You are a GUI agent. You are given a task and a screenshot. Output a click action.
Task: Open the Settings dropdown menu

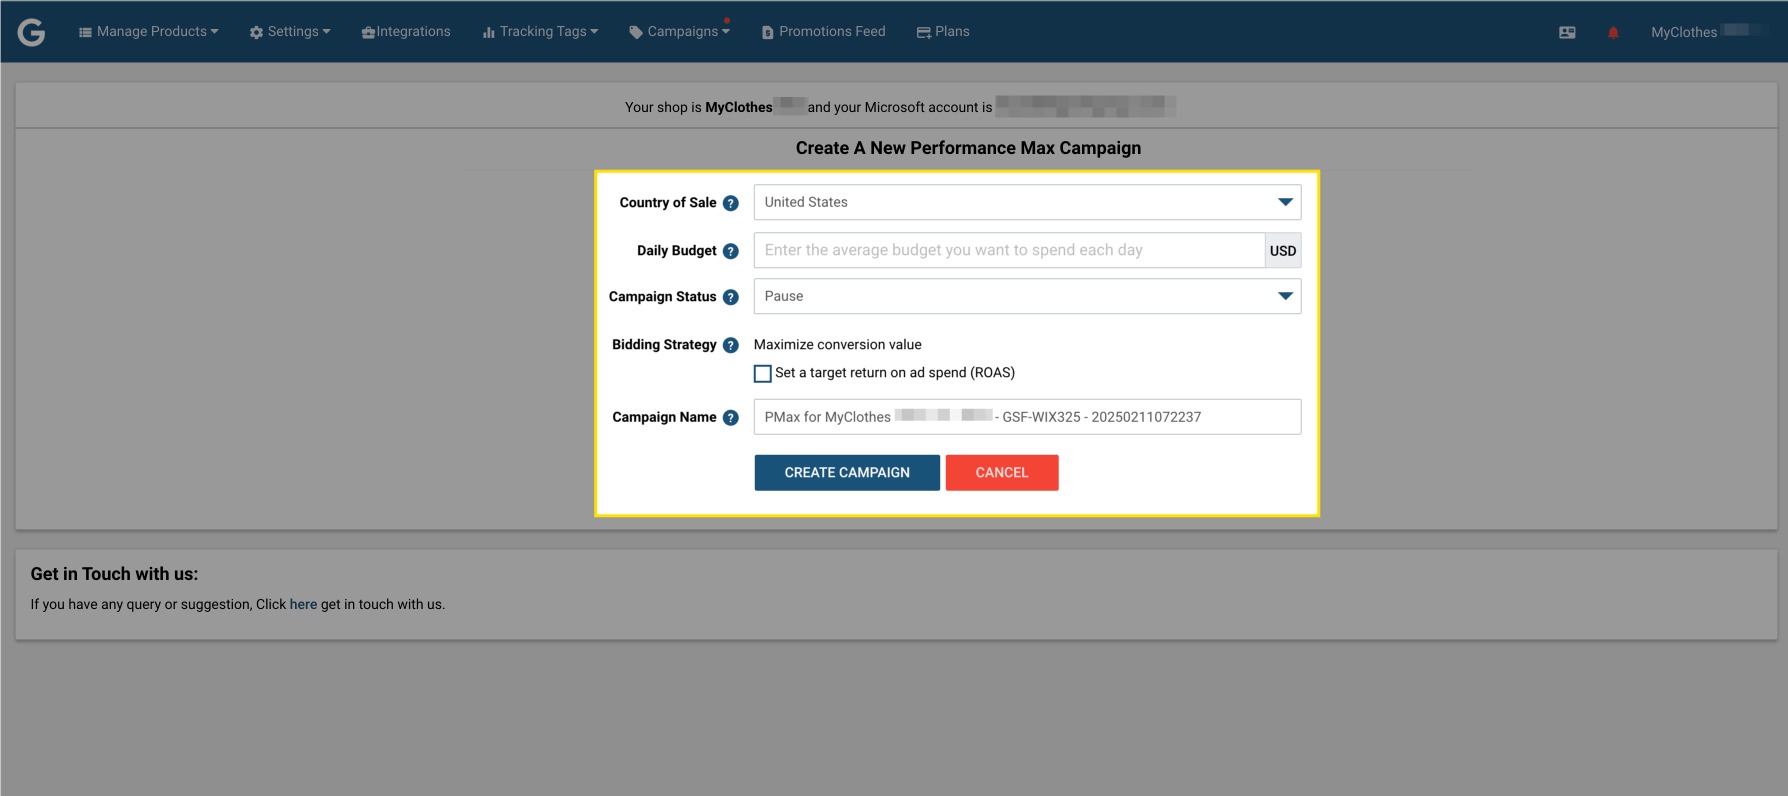(x=290, y=32)
